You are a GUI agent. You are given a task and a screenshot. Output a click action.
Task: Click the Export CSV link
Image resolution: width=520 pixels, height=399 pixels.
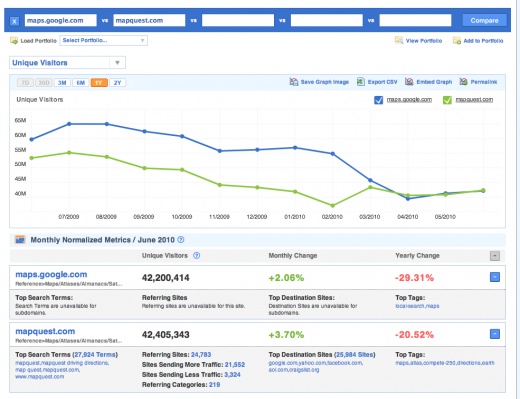click(x=382, y=82)
